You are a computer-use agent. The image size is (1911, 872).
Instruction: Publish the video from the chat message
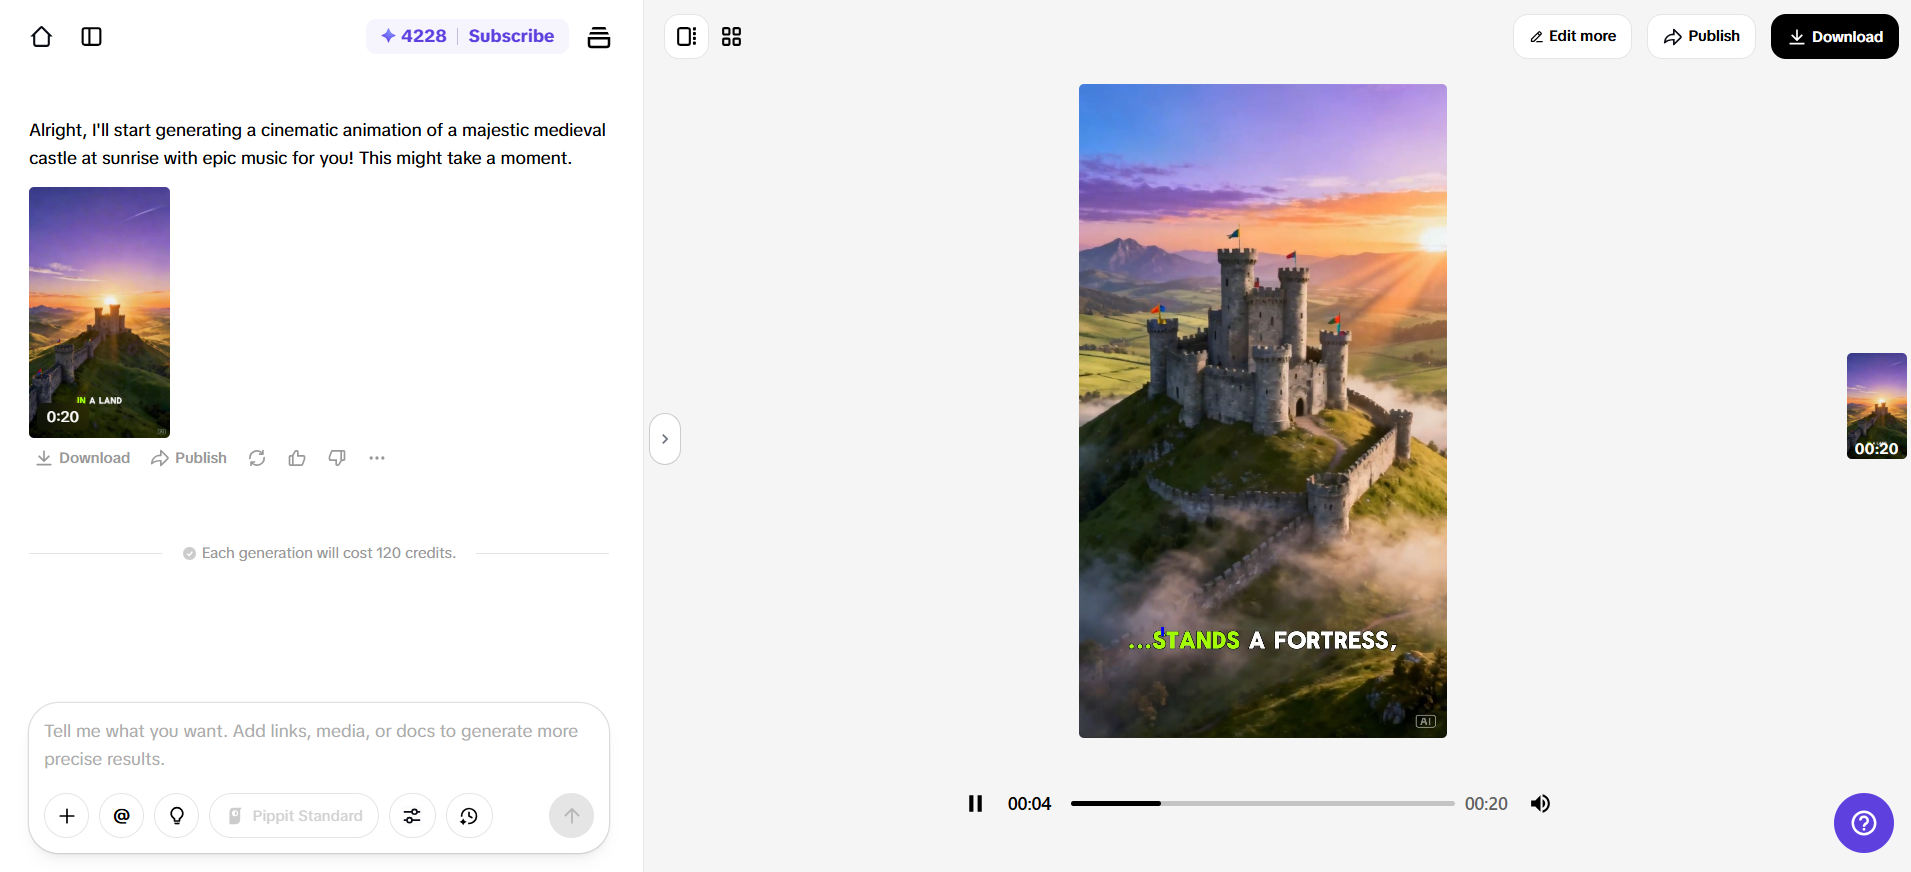pyautogui.click(x=189, y=458)
